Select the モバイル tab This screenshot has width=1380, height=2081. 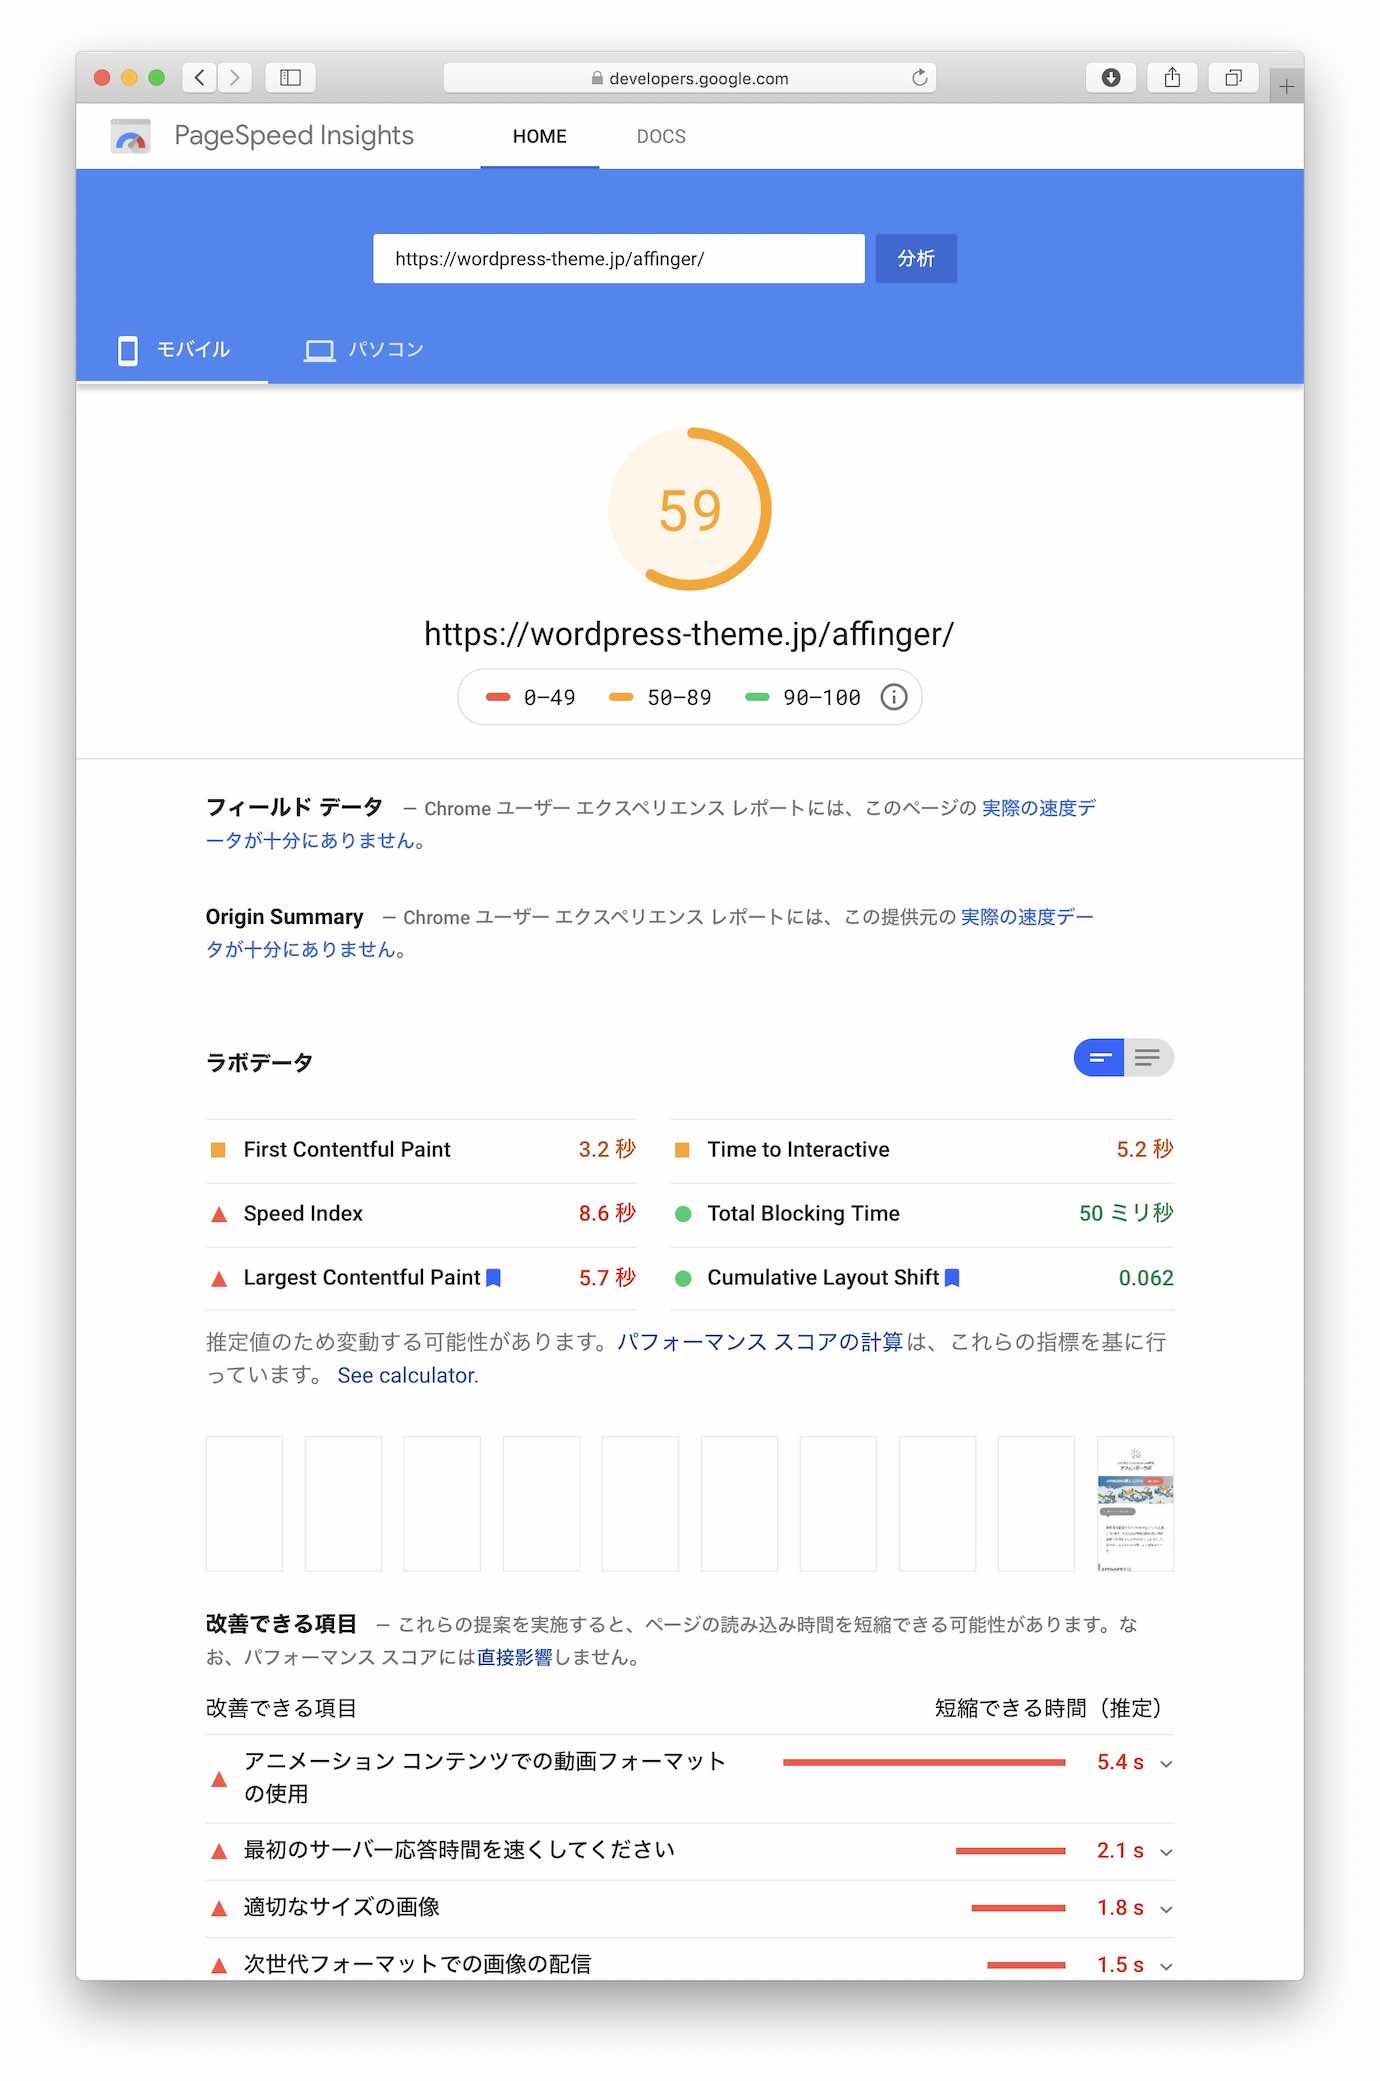point(172,350)
